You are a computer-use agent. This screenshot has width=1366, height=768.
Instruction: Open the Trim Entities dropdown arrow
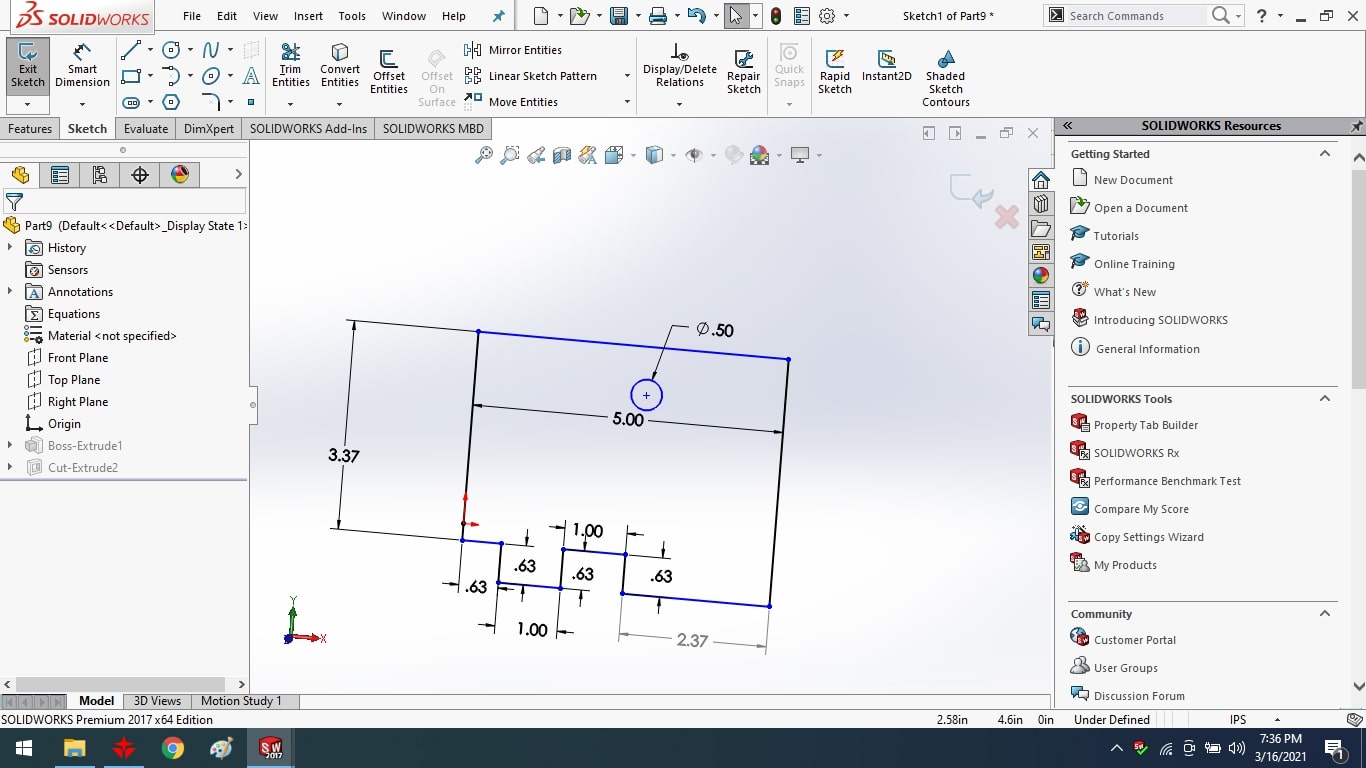click(290, 104)
